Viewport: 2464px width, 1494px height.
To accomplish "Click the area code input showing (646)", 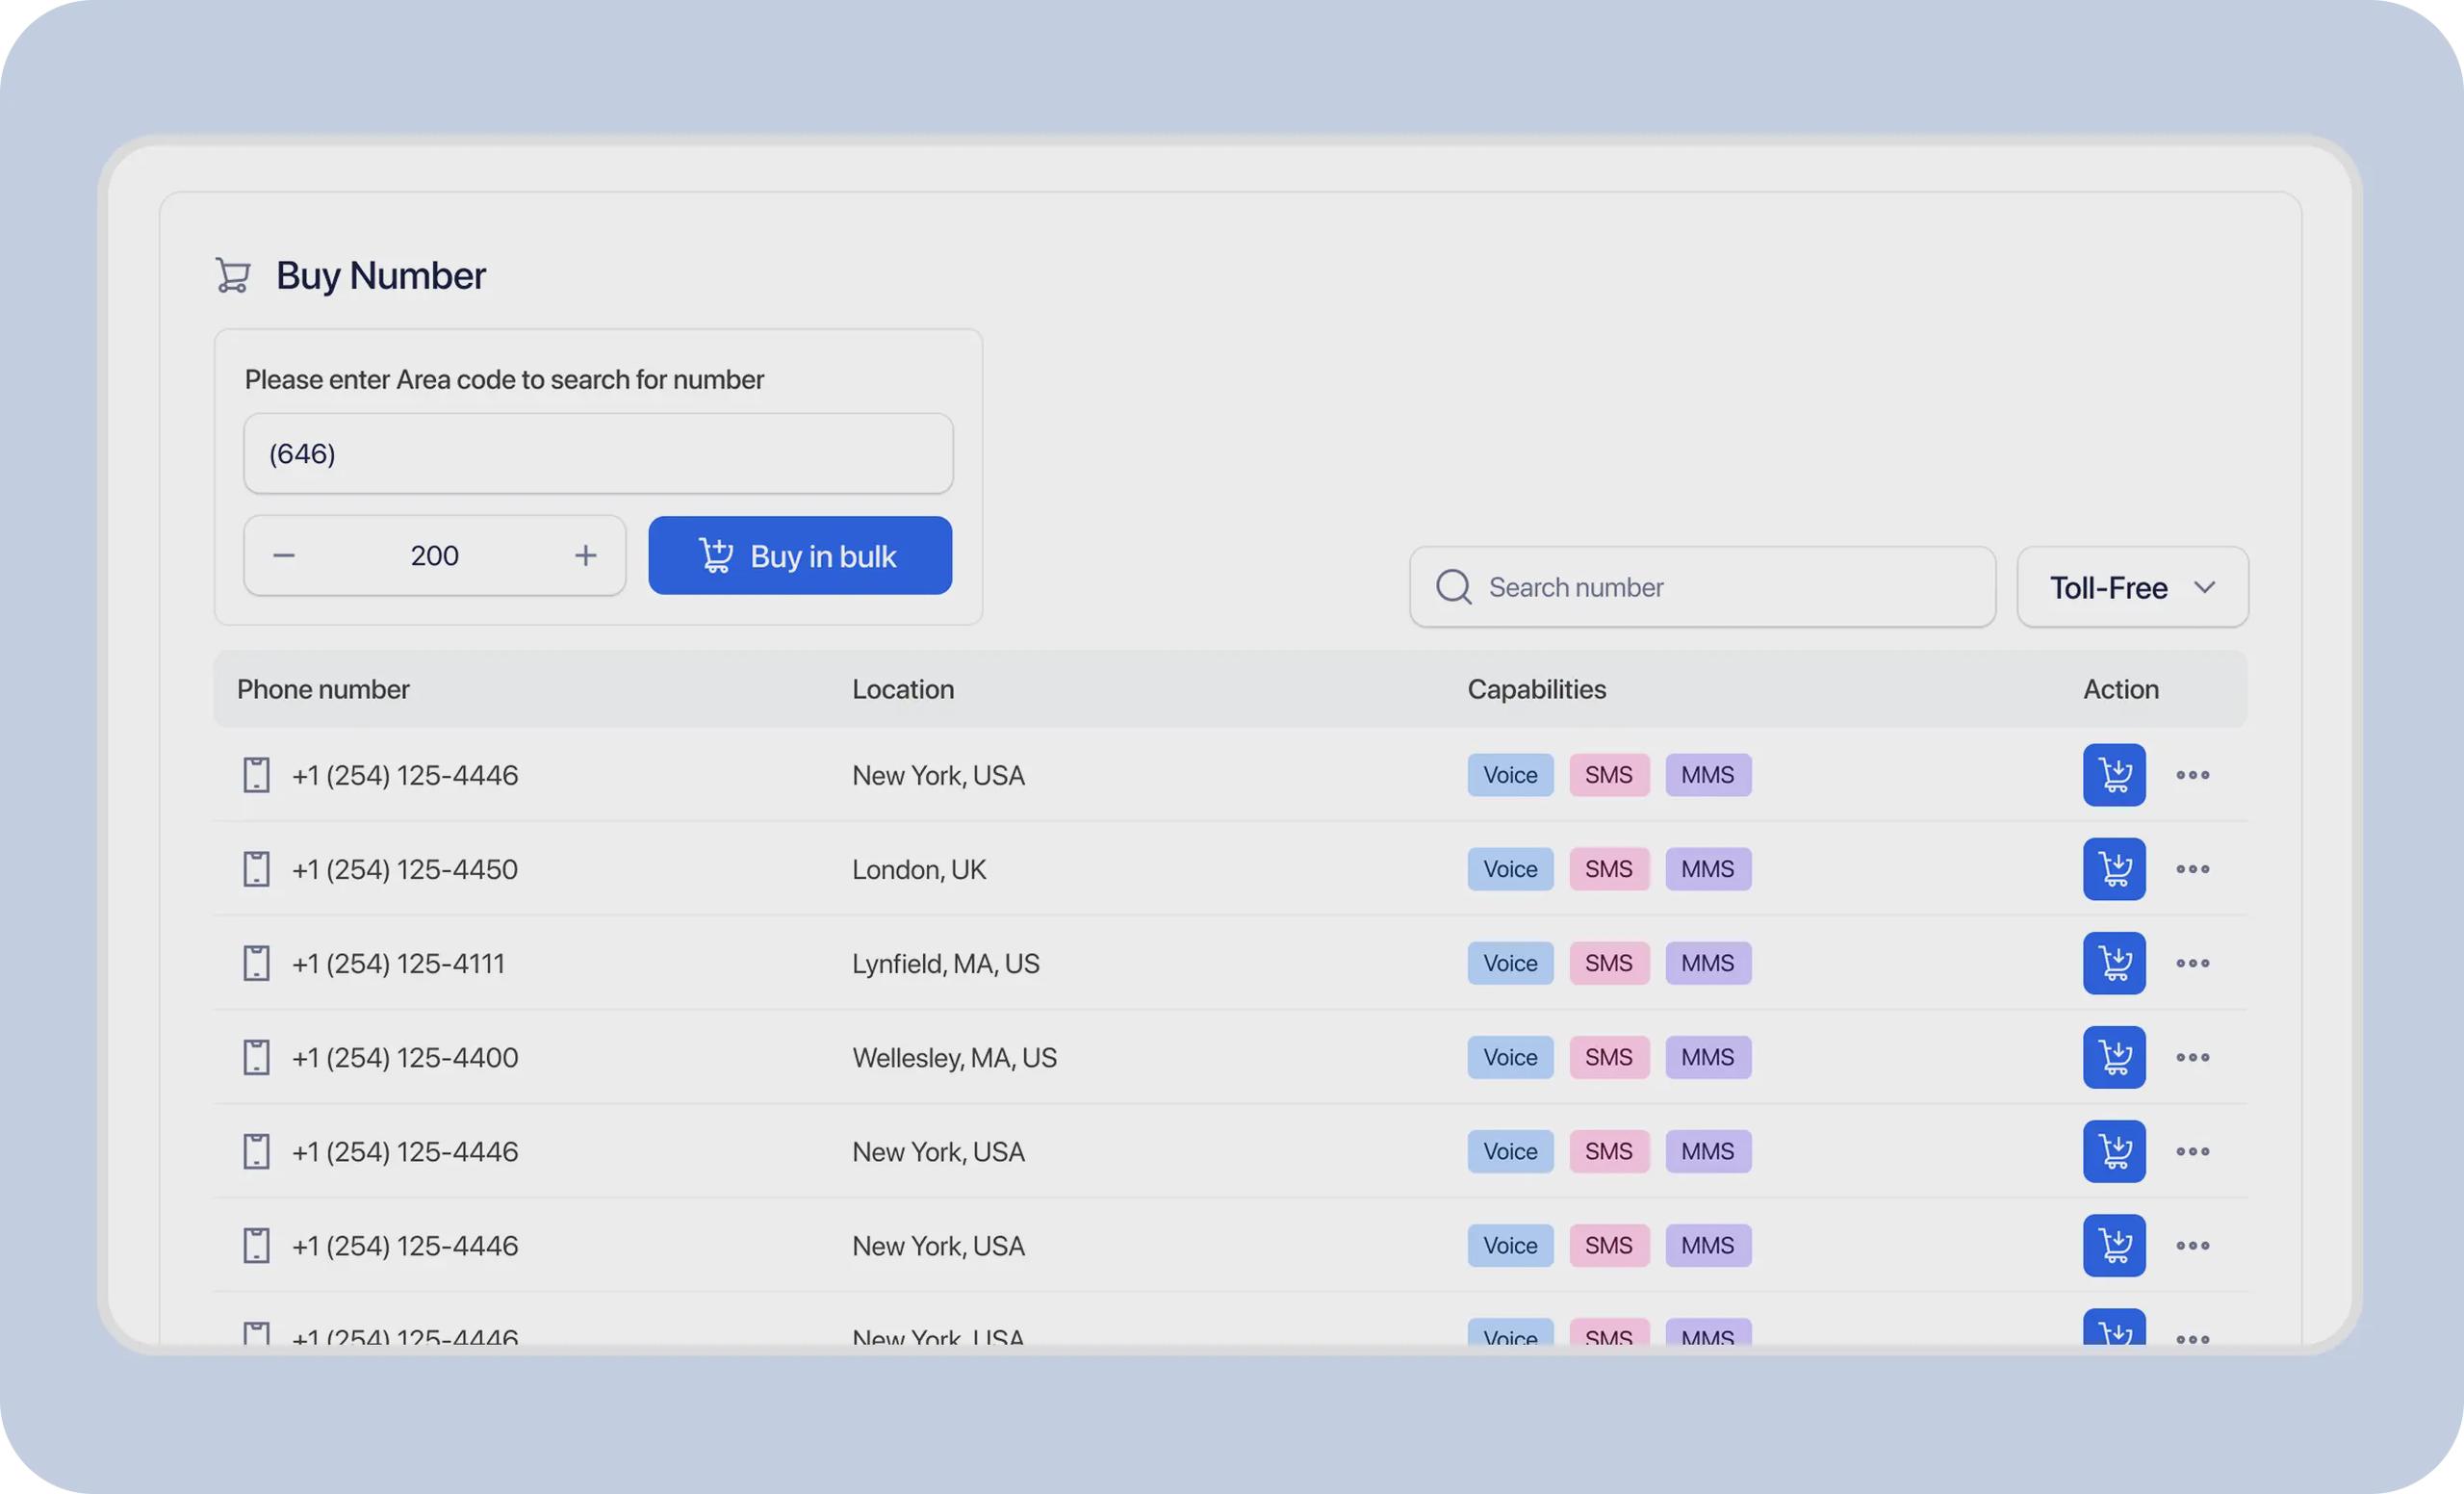I will tap(598, 454).
